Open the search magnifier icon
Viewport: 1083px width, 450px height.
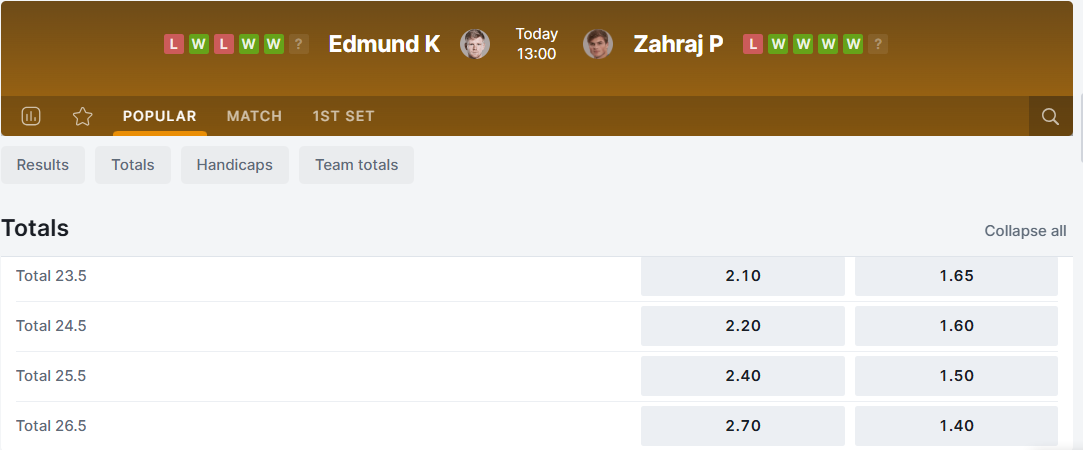[1050, 116]
